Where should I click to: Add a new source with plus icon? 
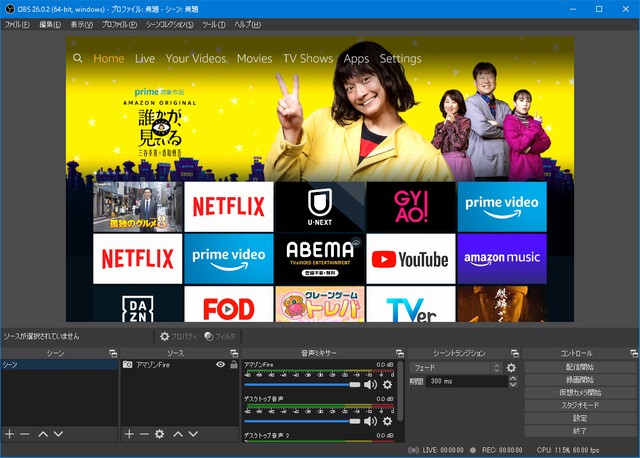[x=129, y=434]
